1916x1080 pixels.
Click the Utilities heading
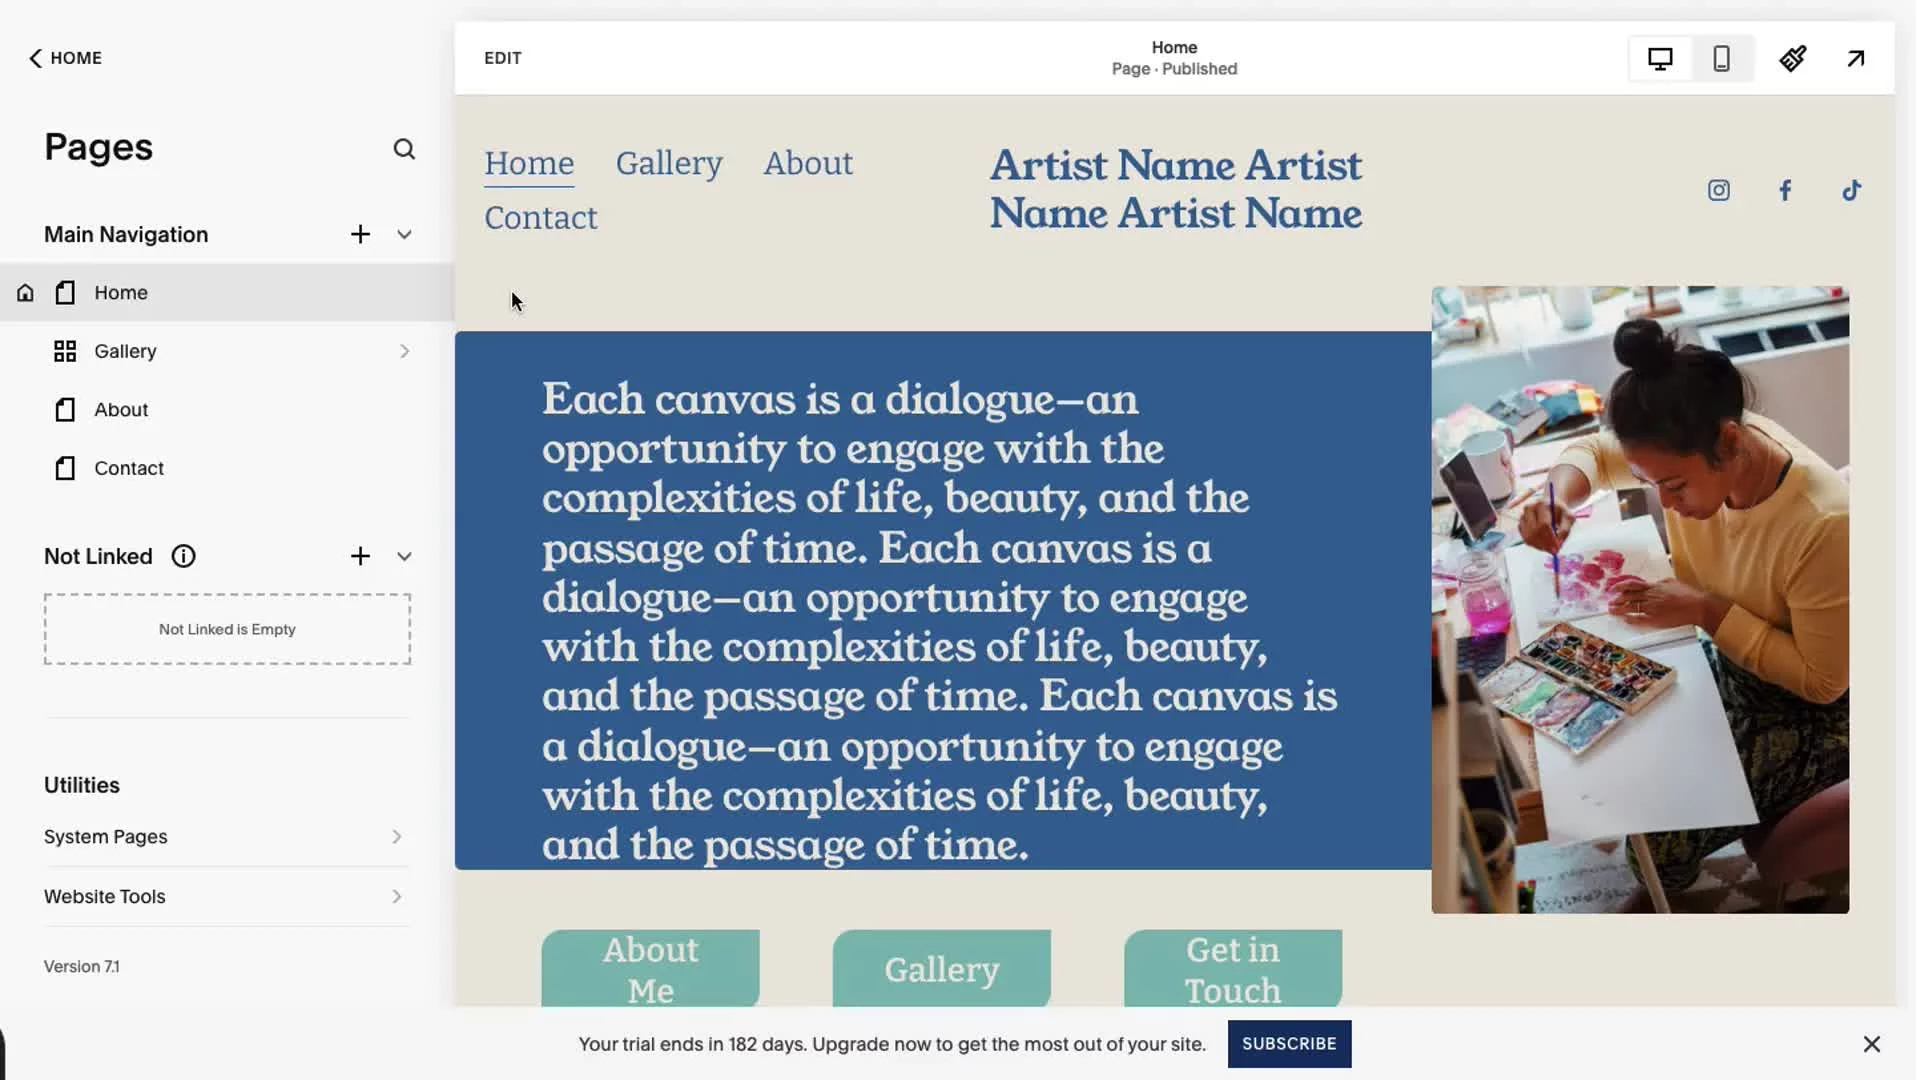point(82,785)
